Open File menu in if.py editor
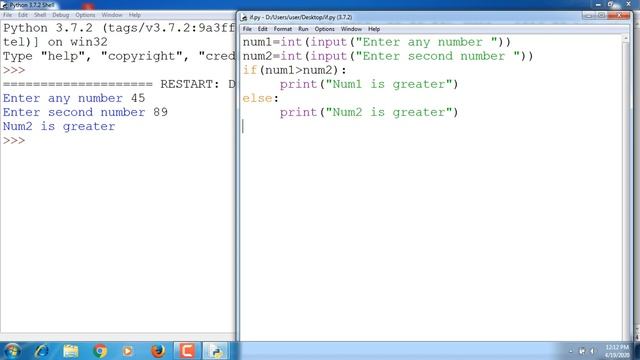Screen dimensions: 640x360 tap(247, 29)
